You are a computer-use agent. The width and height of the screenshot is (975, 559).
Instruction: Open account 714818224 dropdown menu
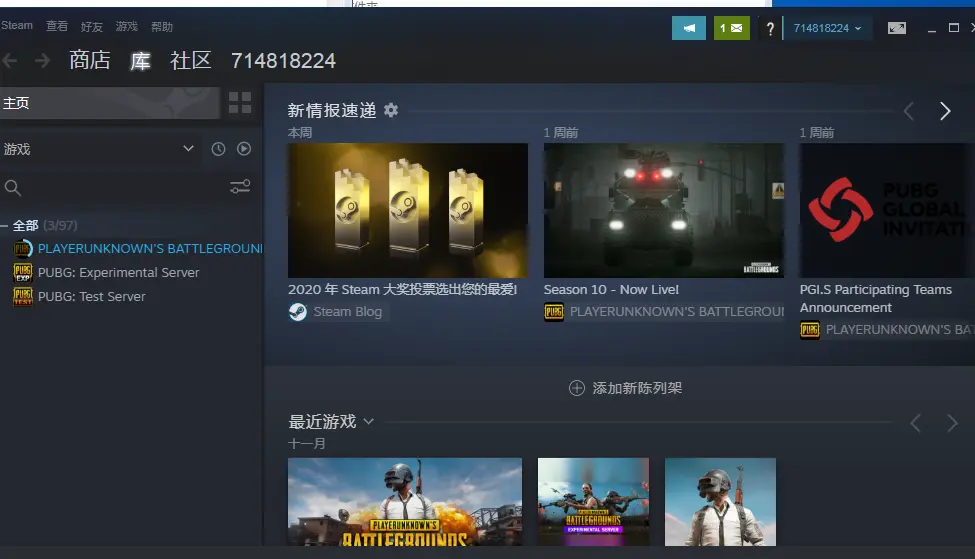click(x=827, y=28)
